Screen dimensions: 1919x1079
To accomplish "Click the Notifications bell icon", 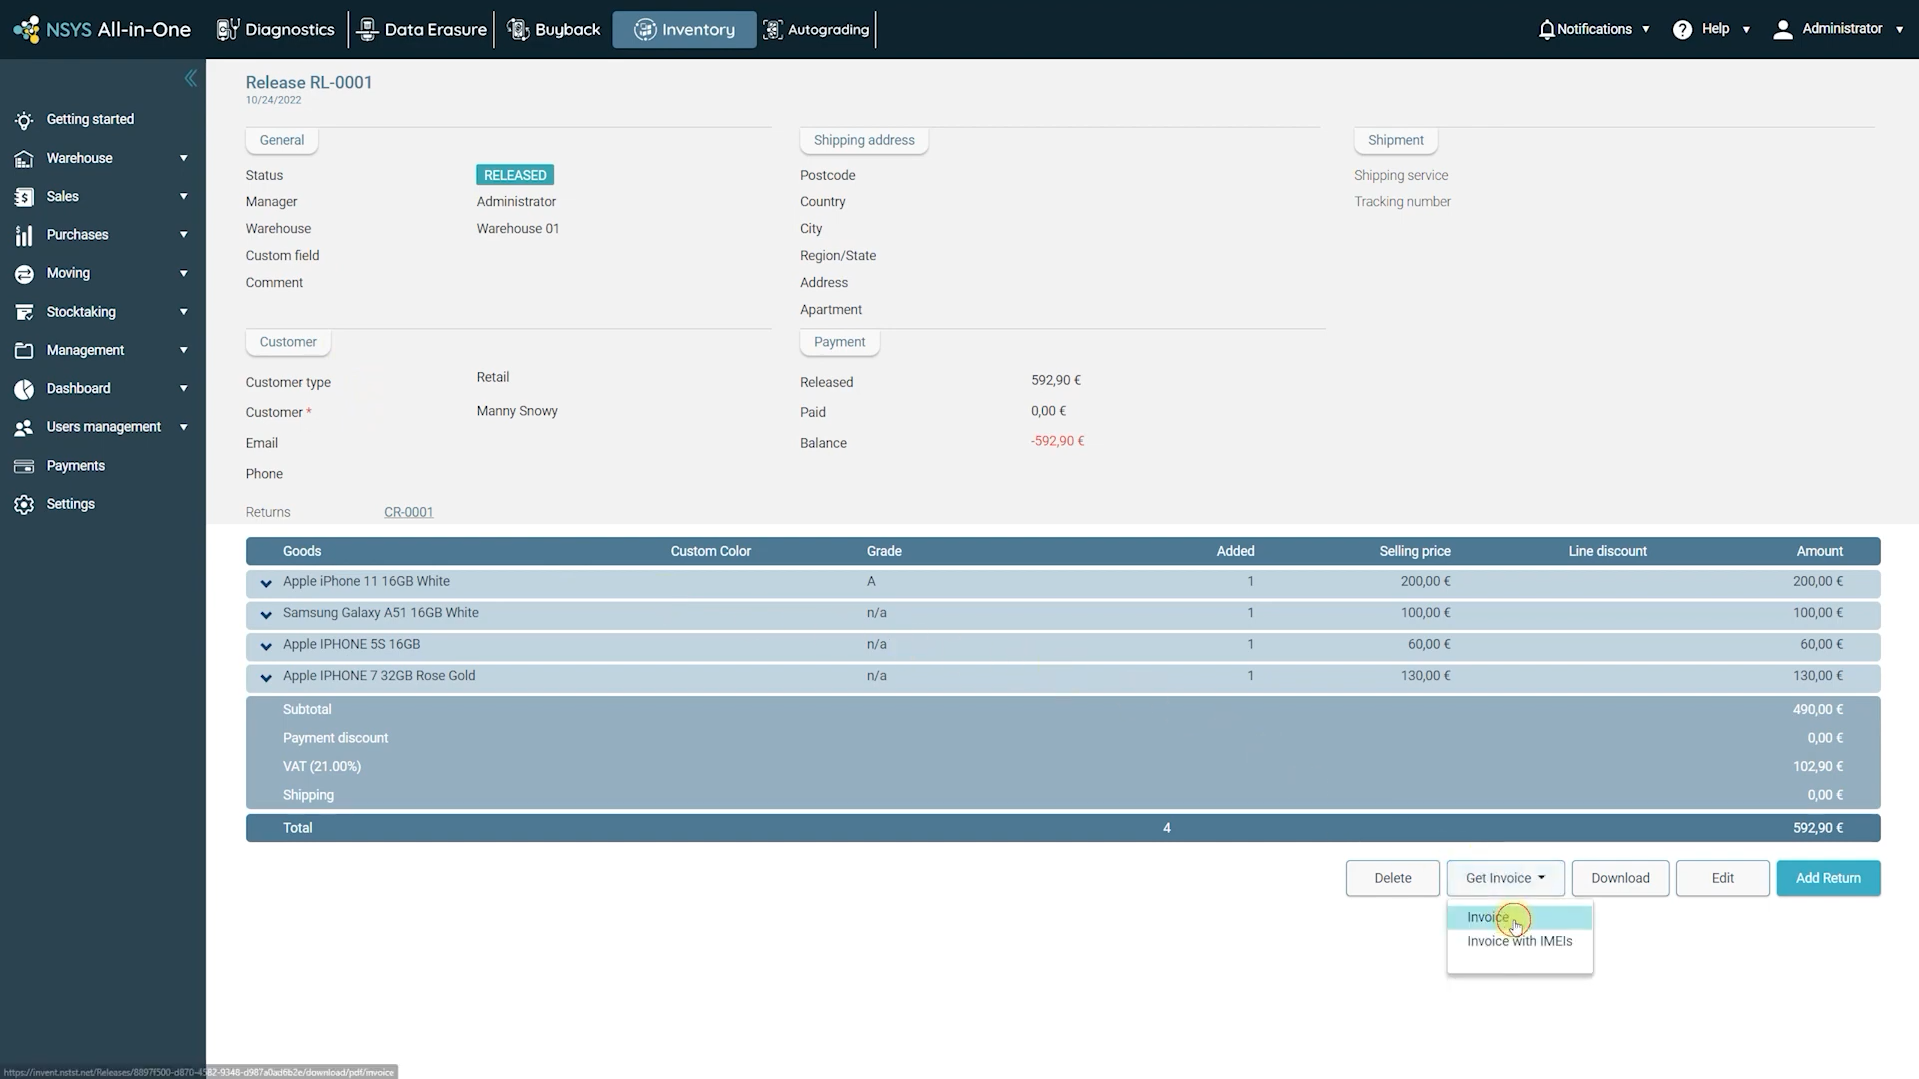I will tap(1546, 29).
